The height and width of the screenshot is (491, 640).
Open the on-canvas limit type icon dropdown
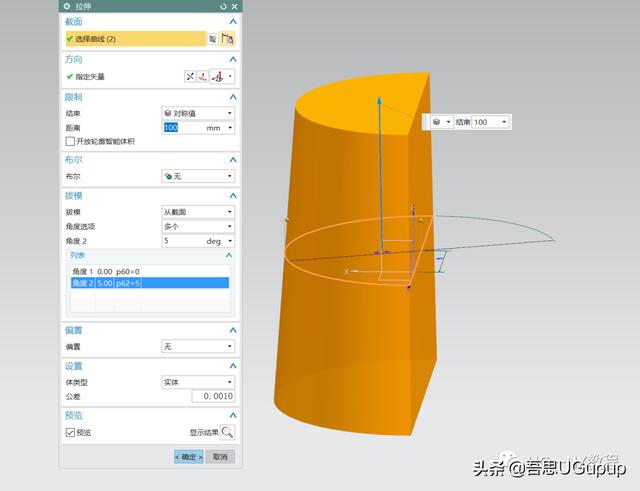pos(442,122)
